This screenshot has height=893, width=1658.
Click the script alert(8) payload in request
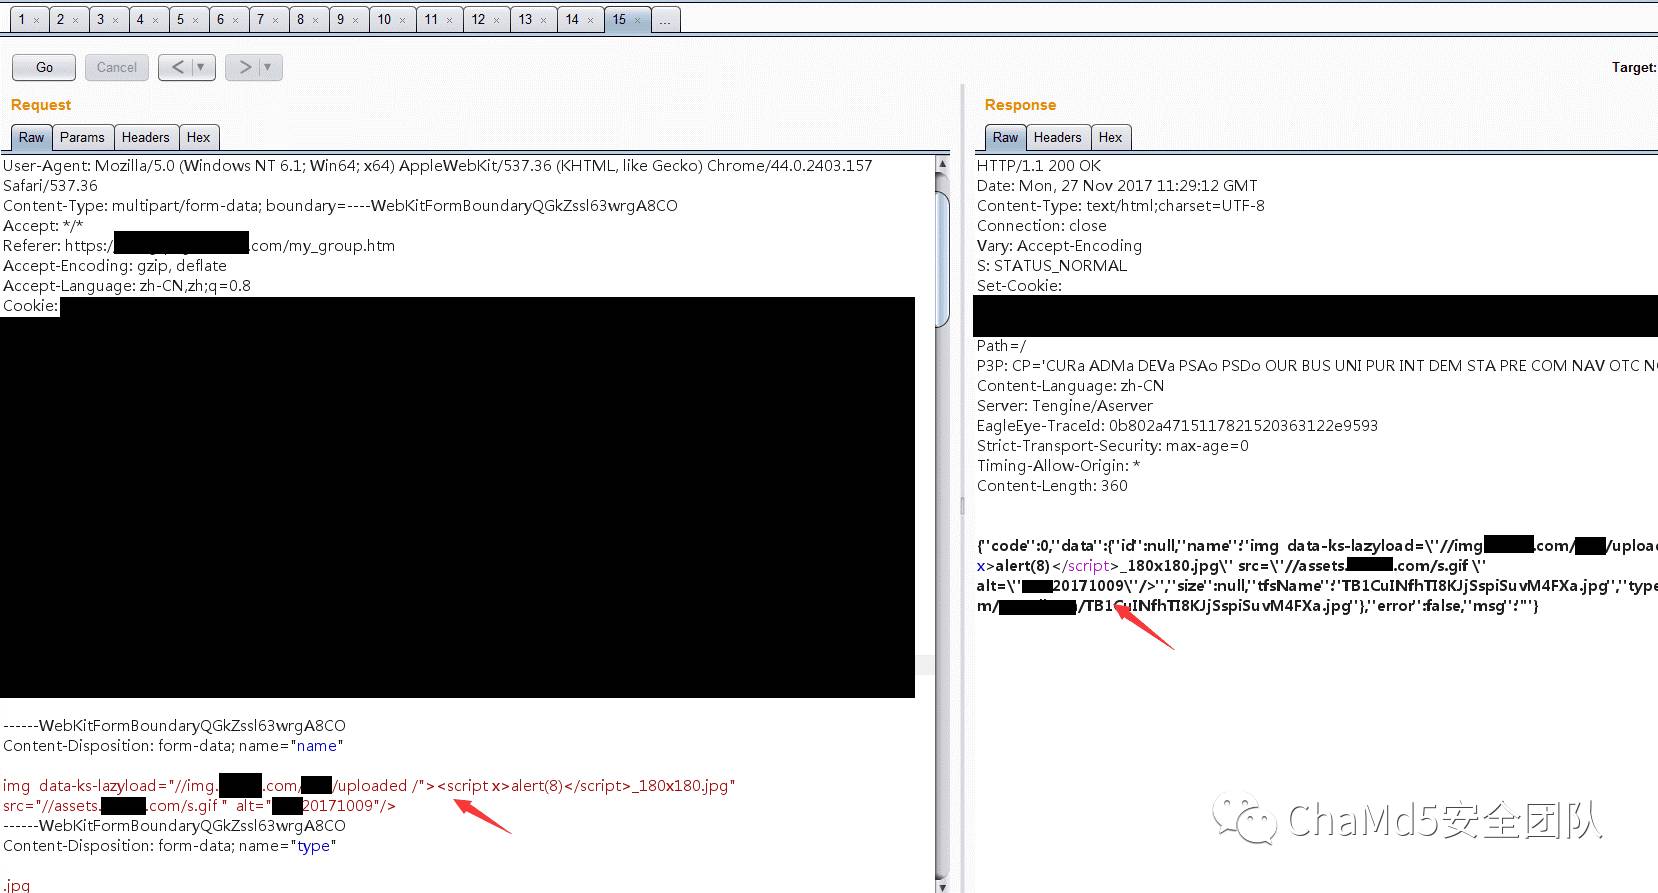pos(535,786)
